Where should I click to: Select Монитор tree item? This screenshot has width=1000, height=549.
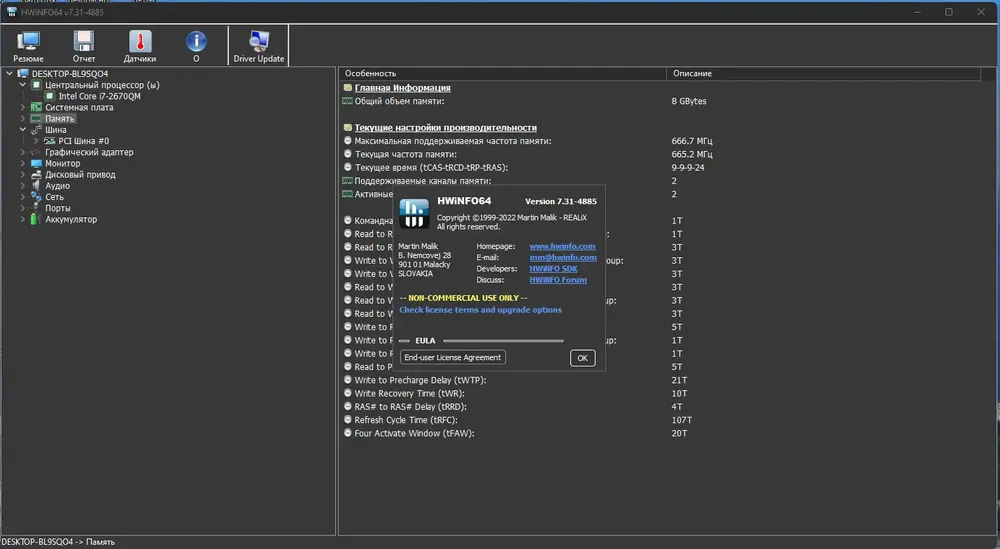pos(62,163)
